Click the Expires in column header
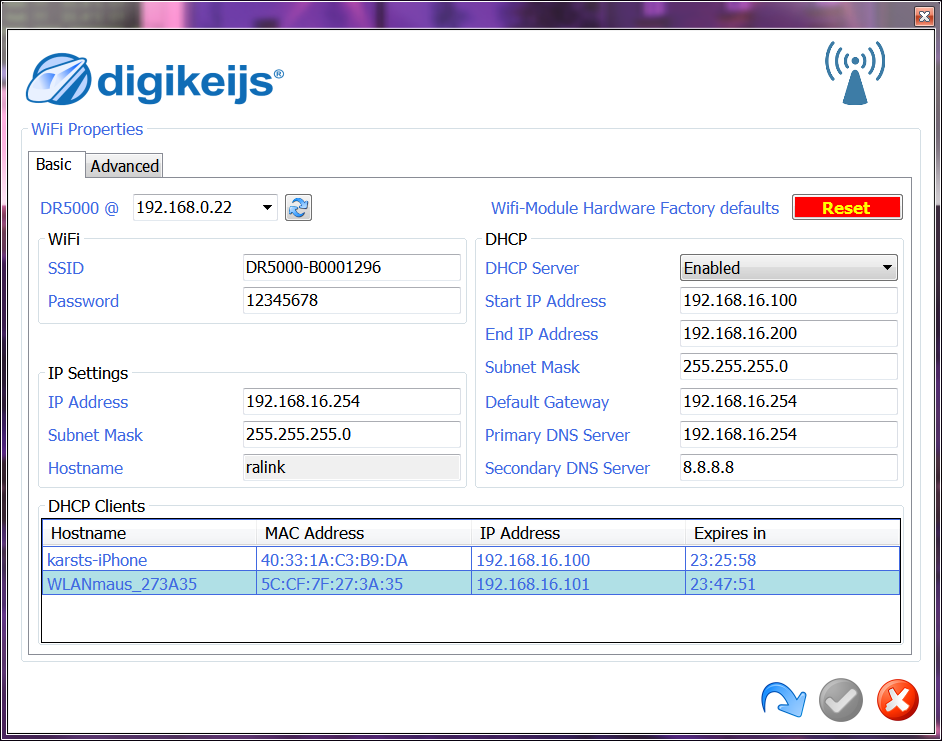 793,533
